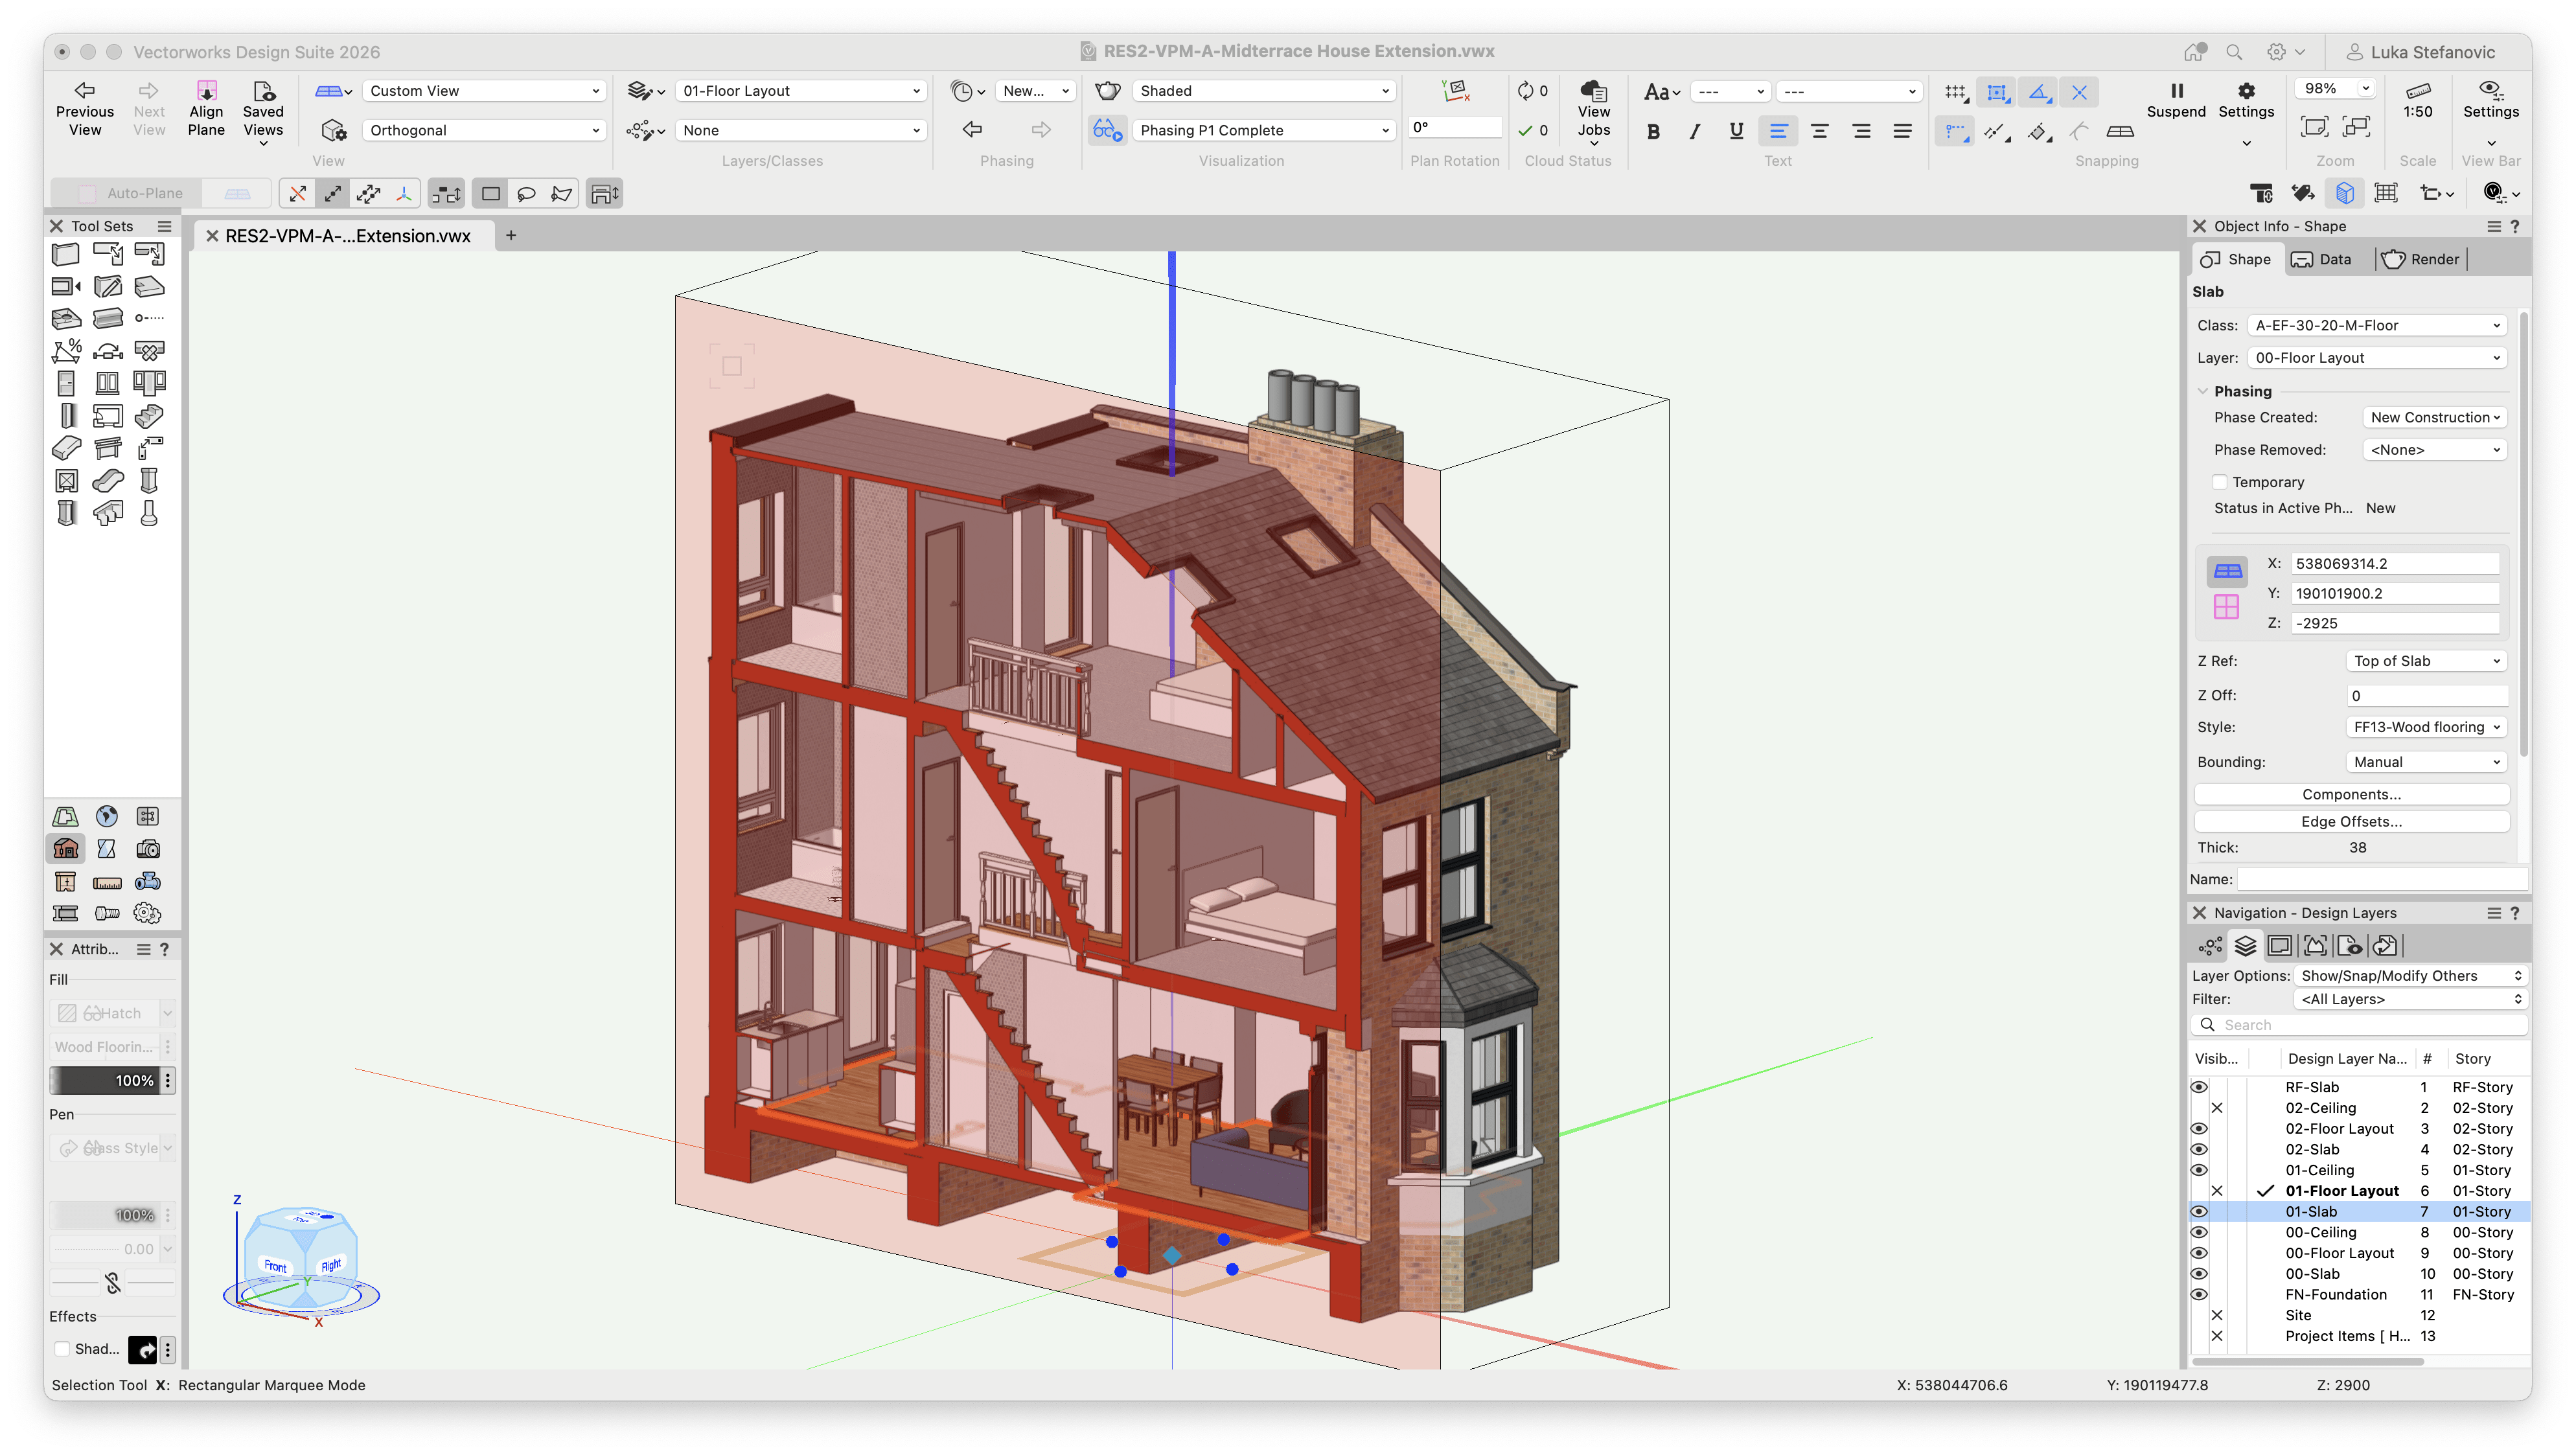Click the Fit to Objects zoom icon
The image size is (2576, 1455).
coord(2314,127)
